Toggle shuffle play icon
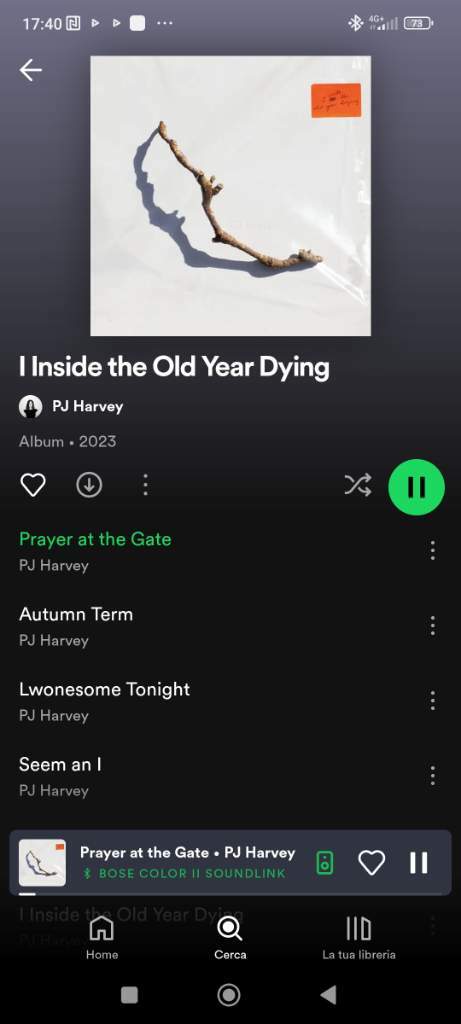 (x=358, y=485)
